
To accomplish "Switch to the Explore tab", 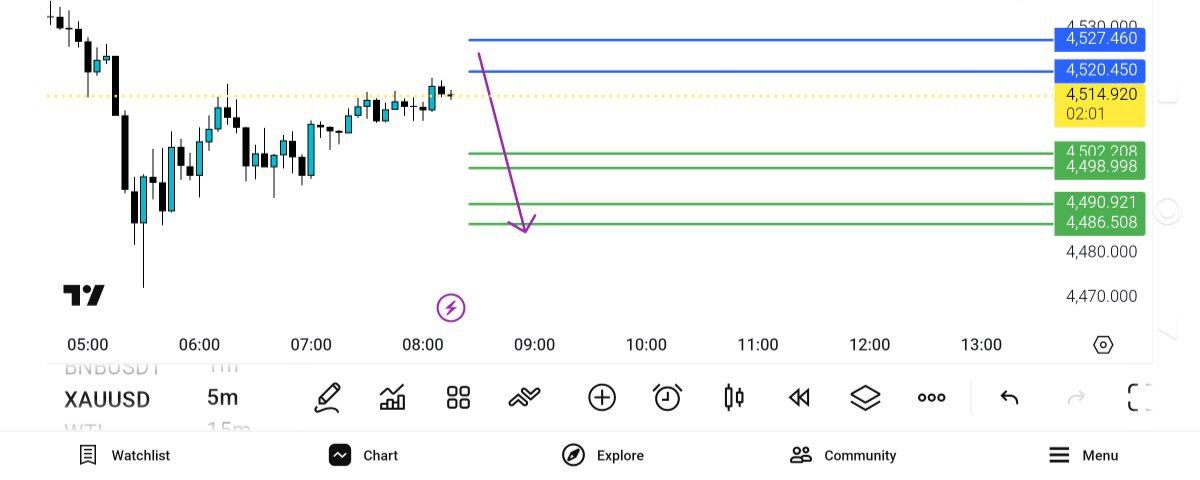I will 603,455.
